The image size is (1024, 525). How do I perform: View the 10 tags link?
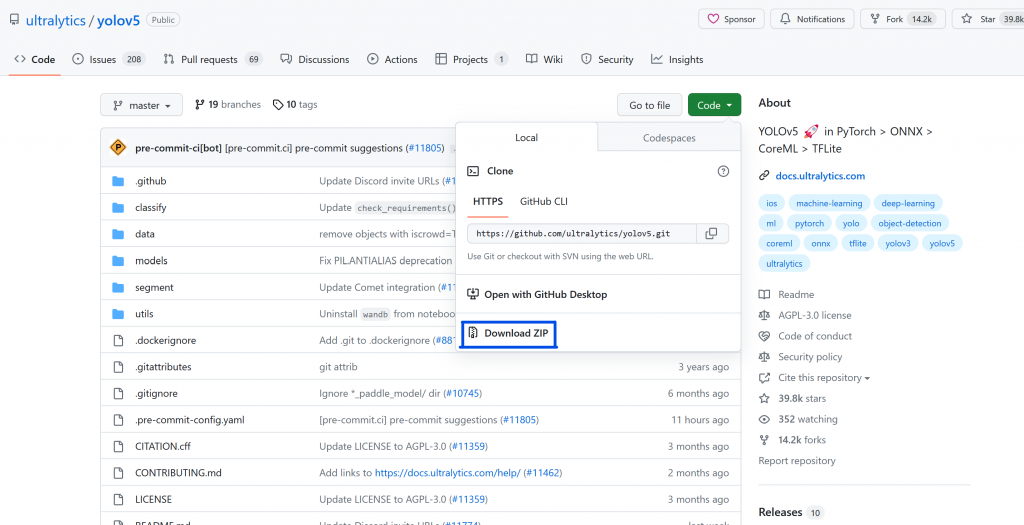click(295, 104)
